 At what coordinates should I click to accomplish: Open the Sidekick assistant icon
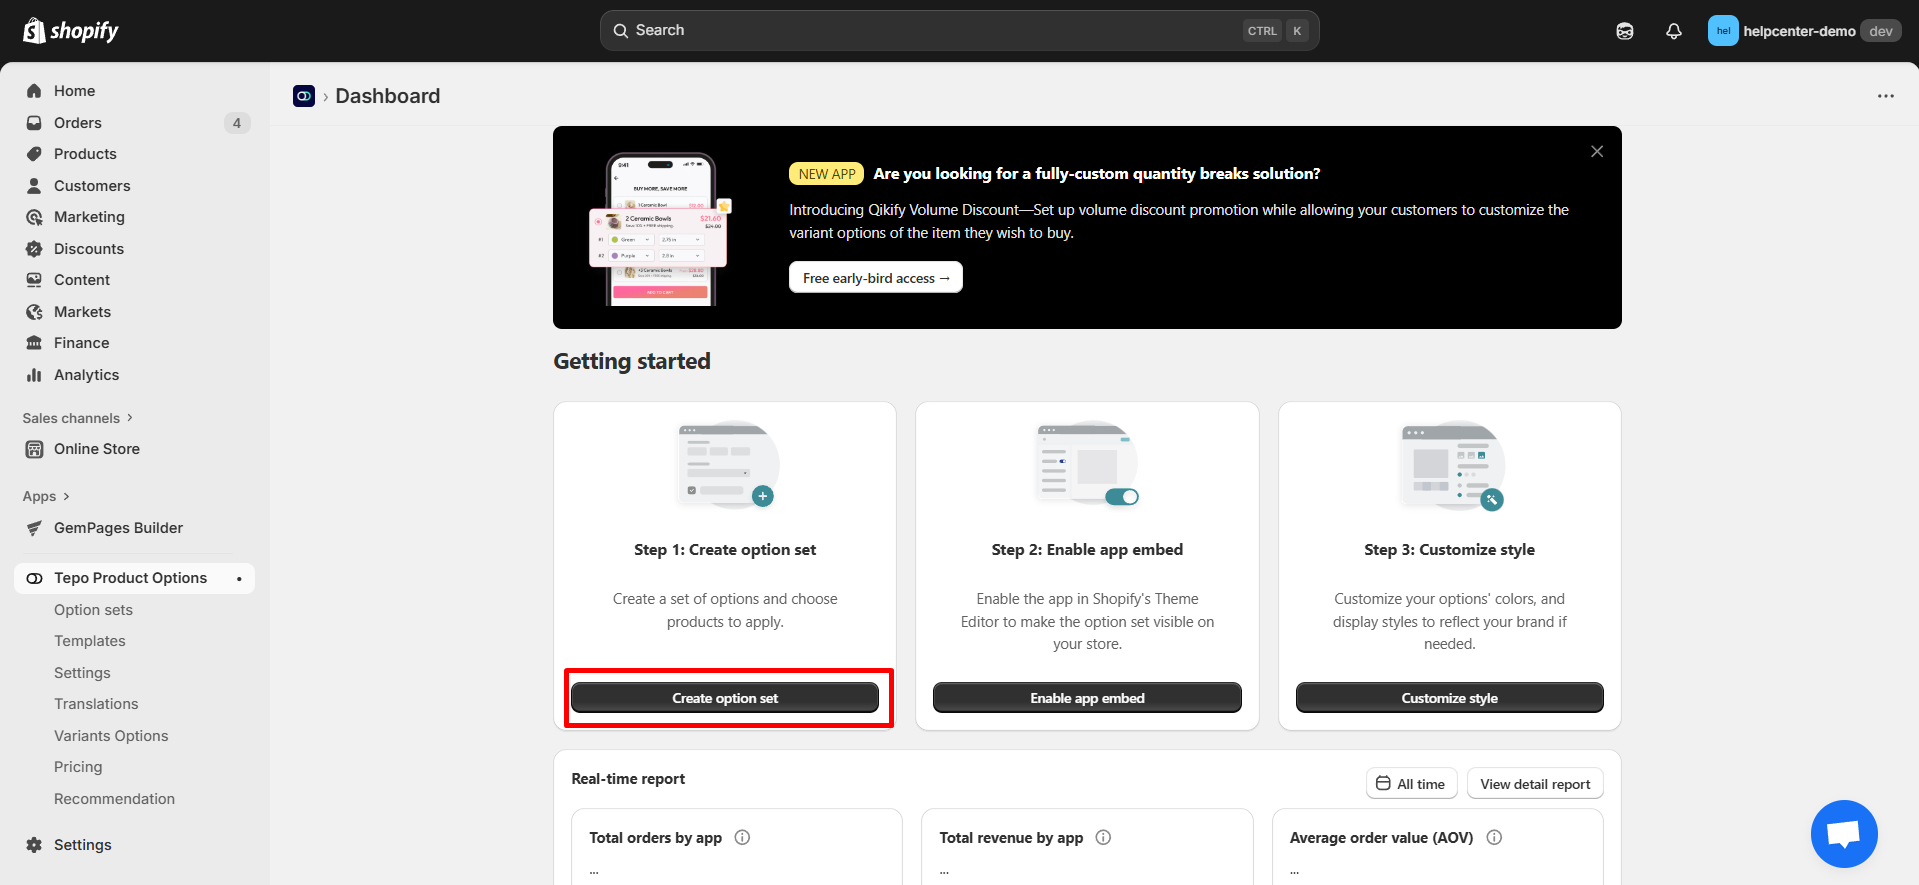(1625, 31)
